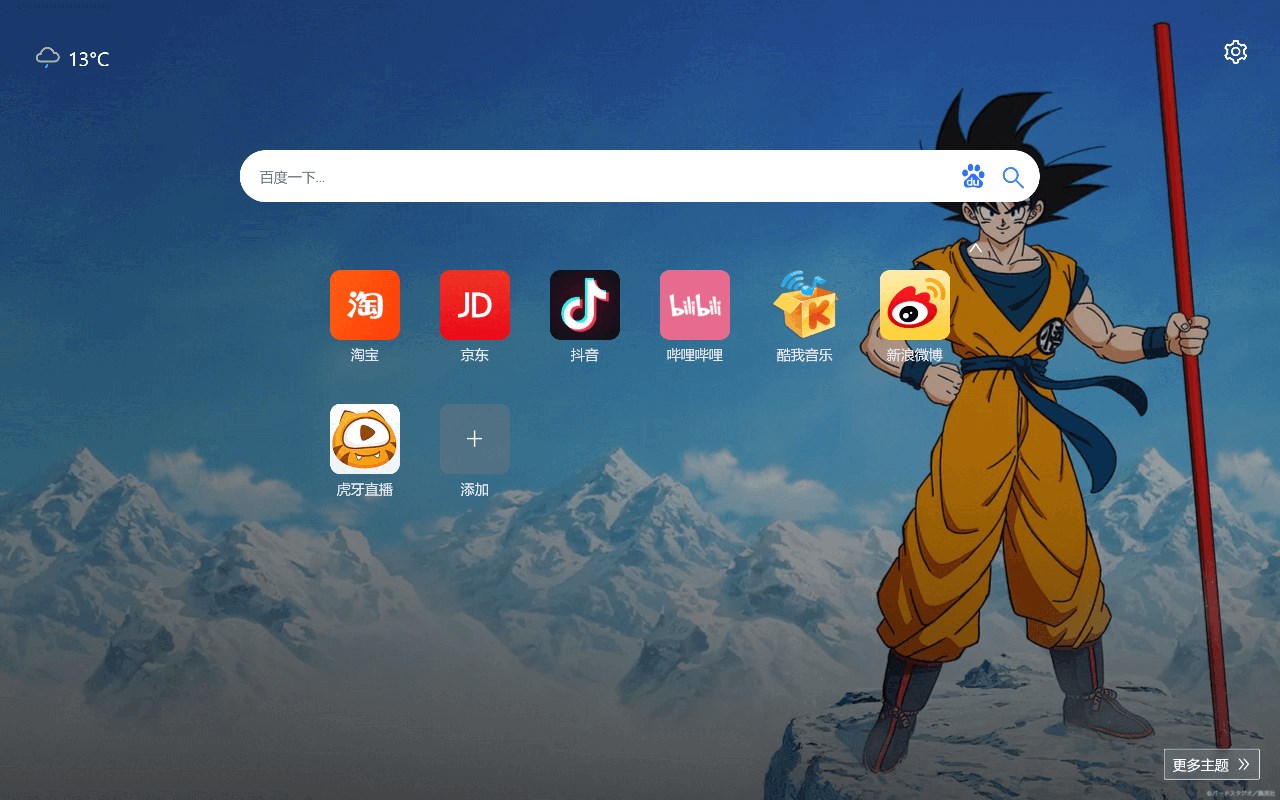
Task: Click the 酷我音乐 label text
Action: [x=805, y=355]
